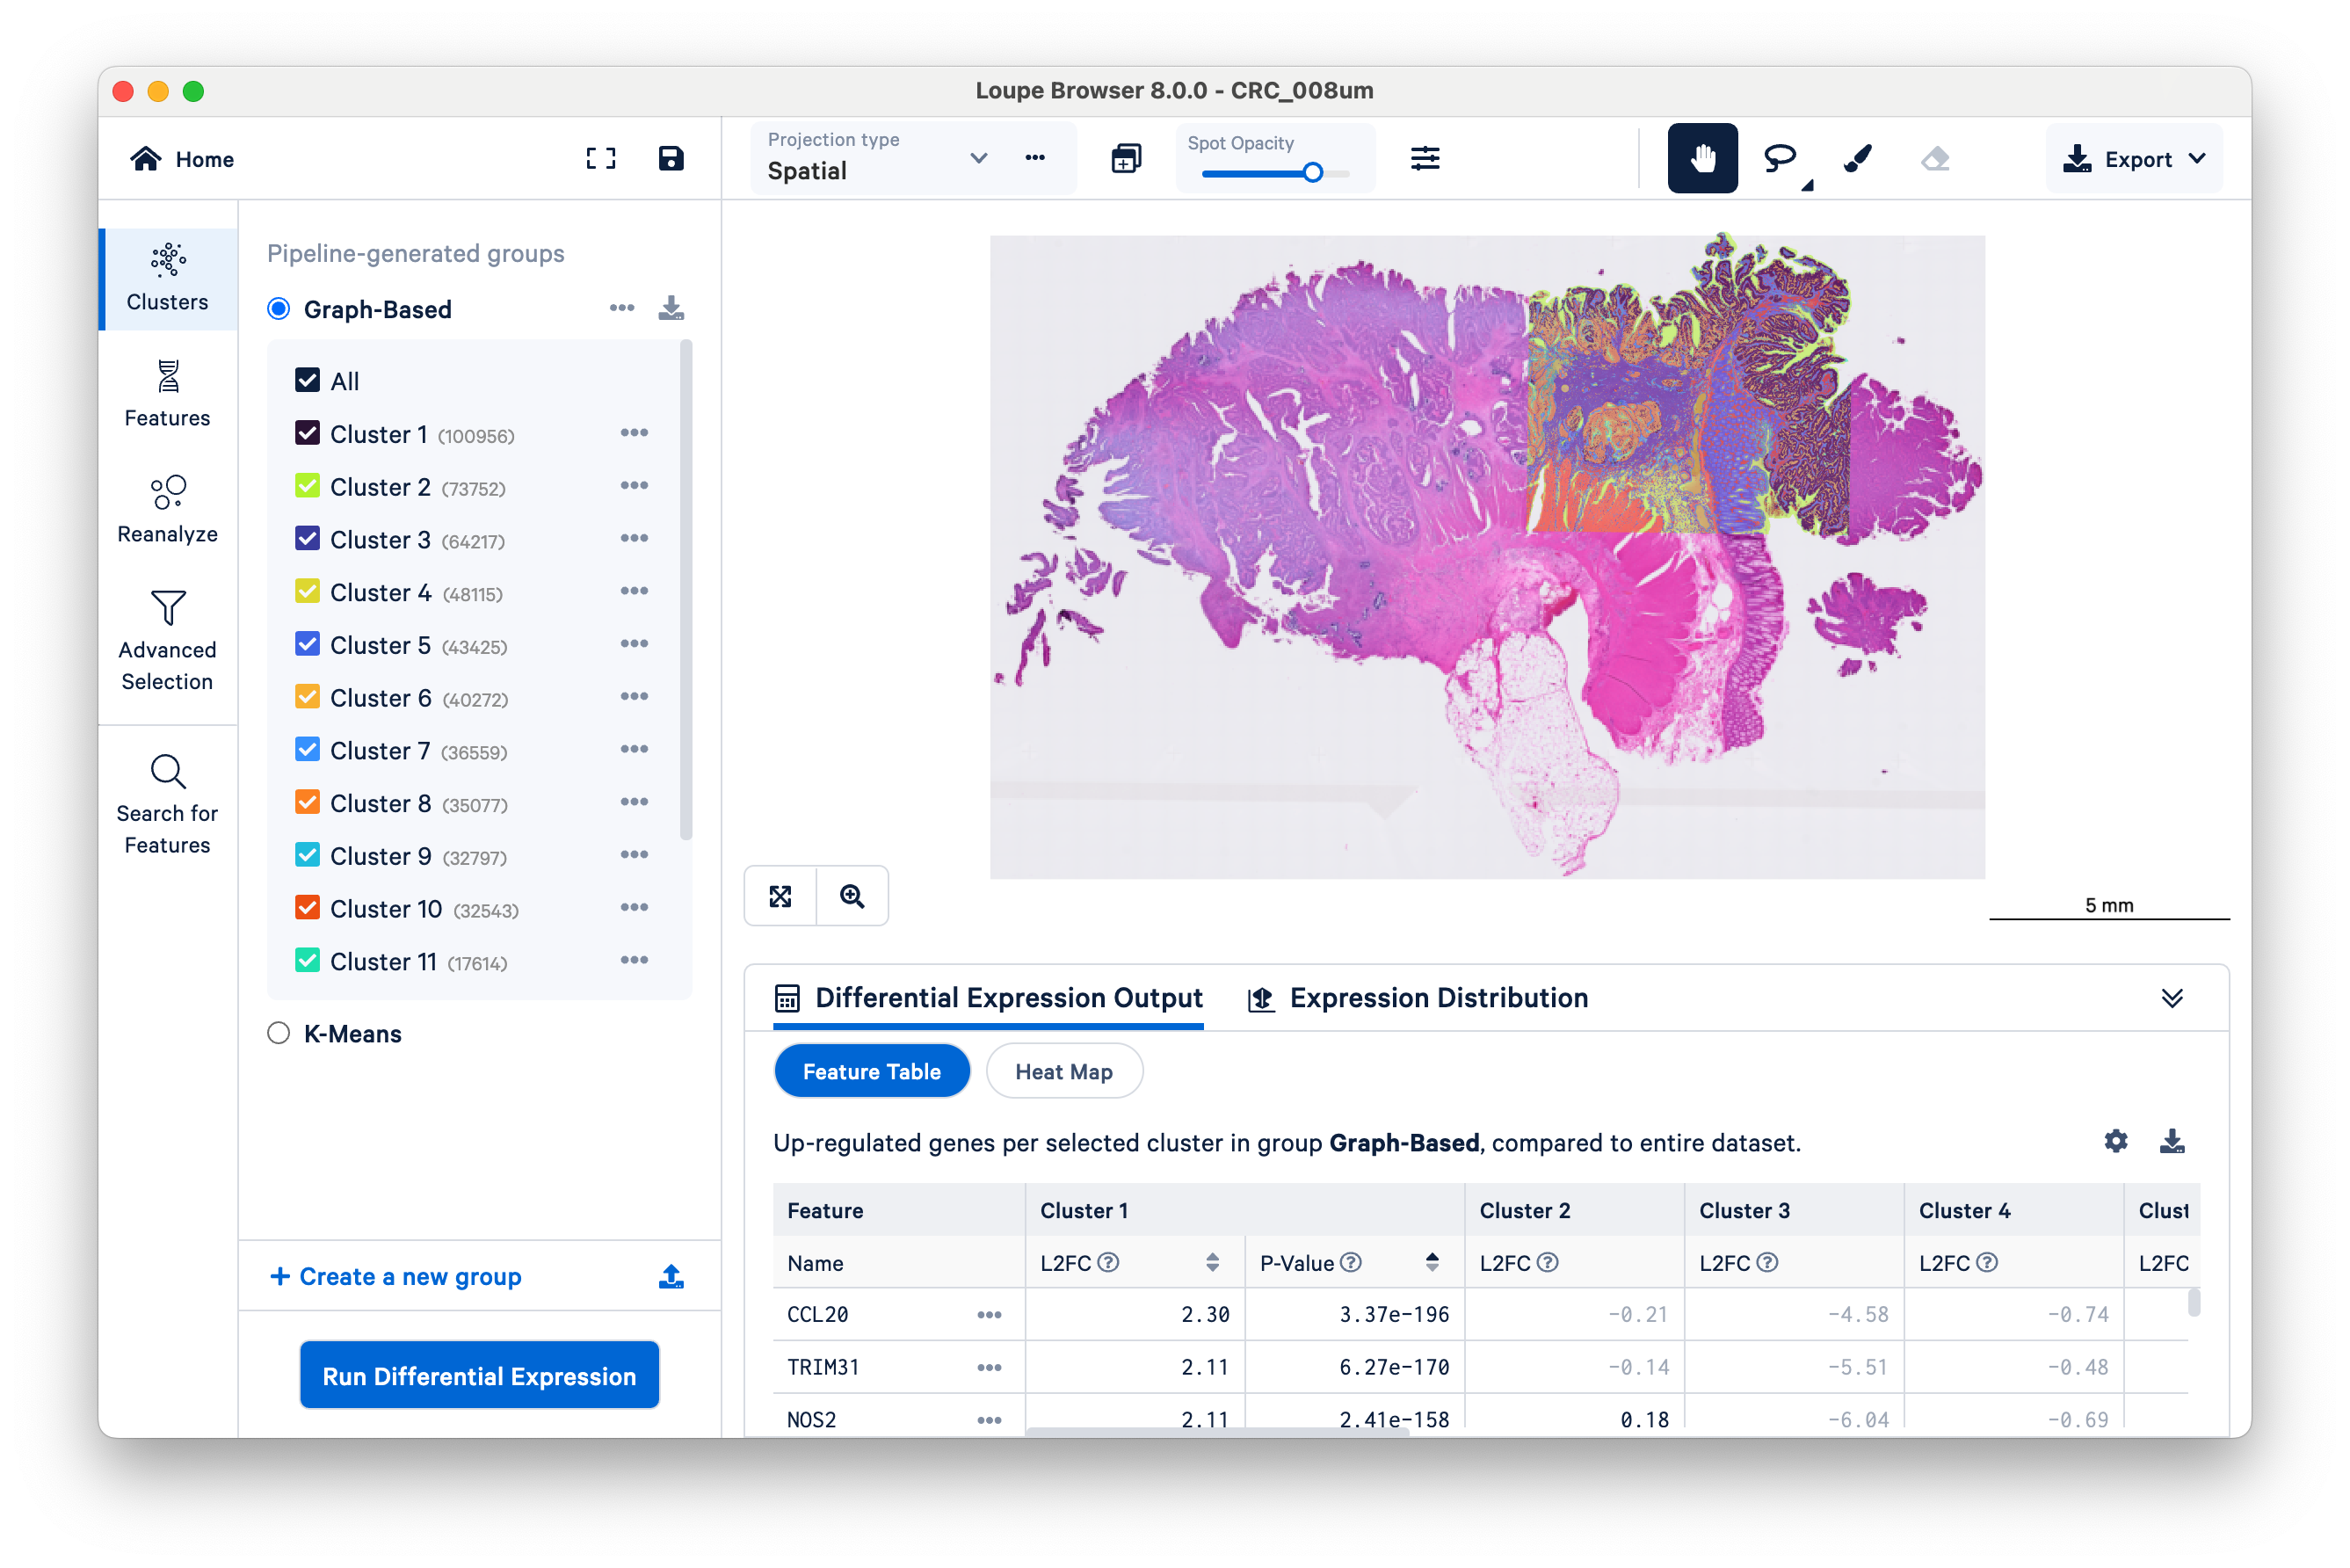Select the lasso selection tool

point(1779,158)
